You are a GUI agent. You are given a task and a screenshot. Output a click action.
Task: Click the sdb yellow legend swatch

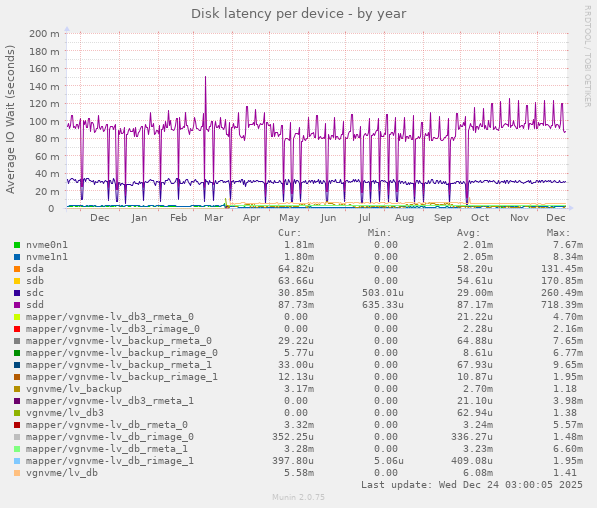pos(17,281)
